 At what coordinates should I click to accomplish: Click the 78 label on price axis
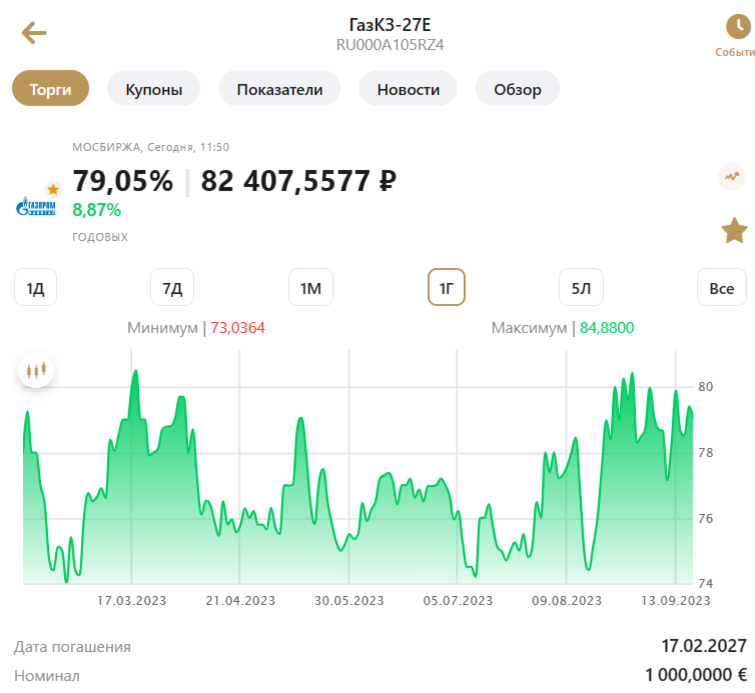coord(705,453)
